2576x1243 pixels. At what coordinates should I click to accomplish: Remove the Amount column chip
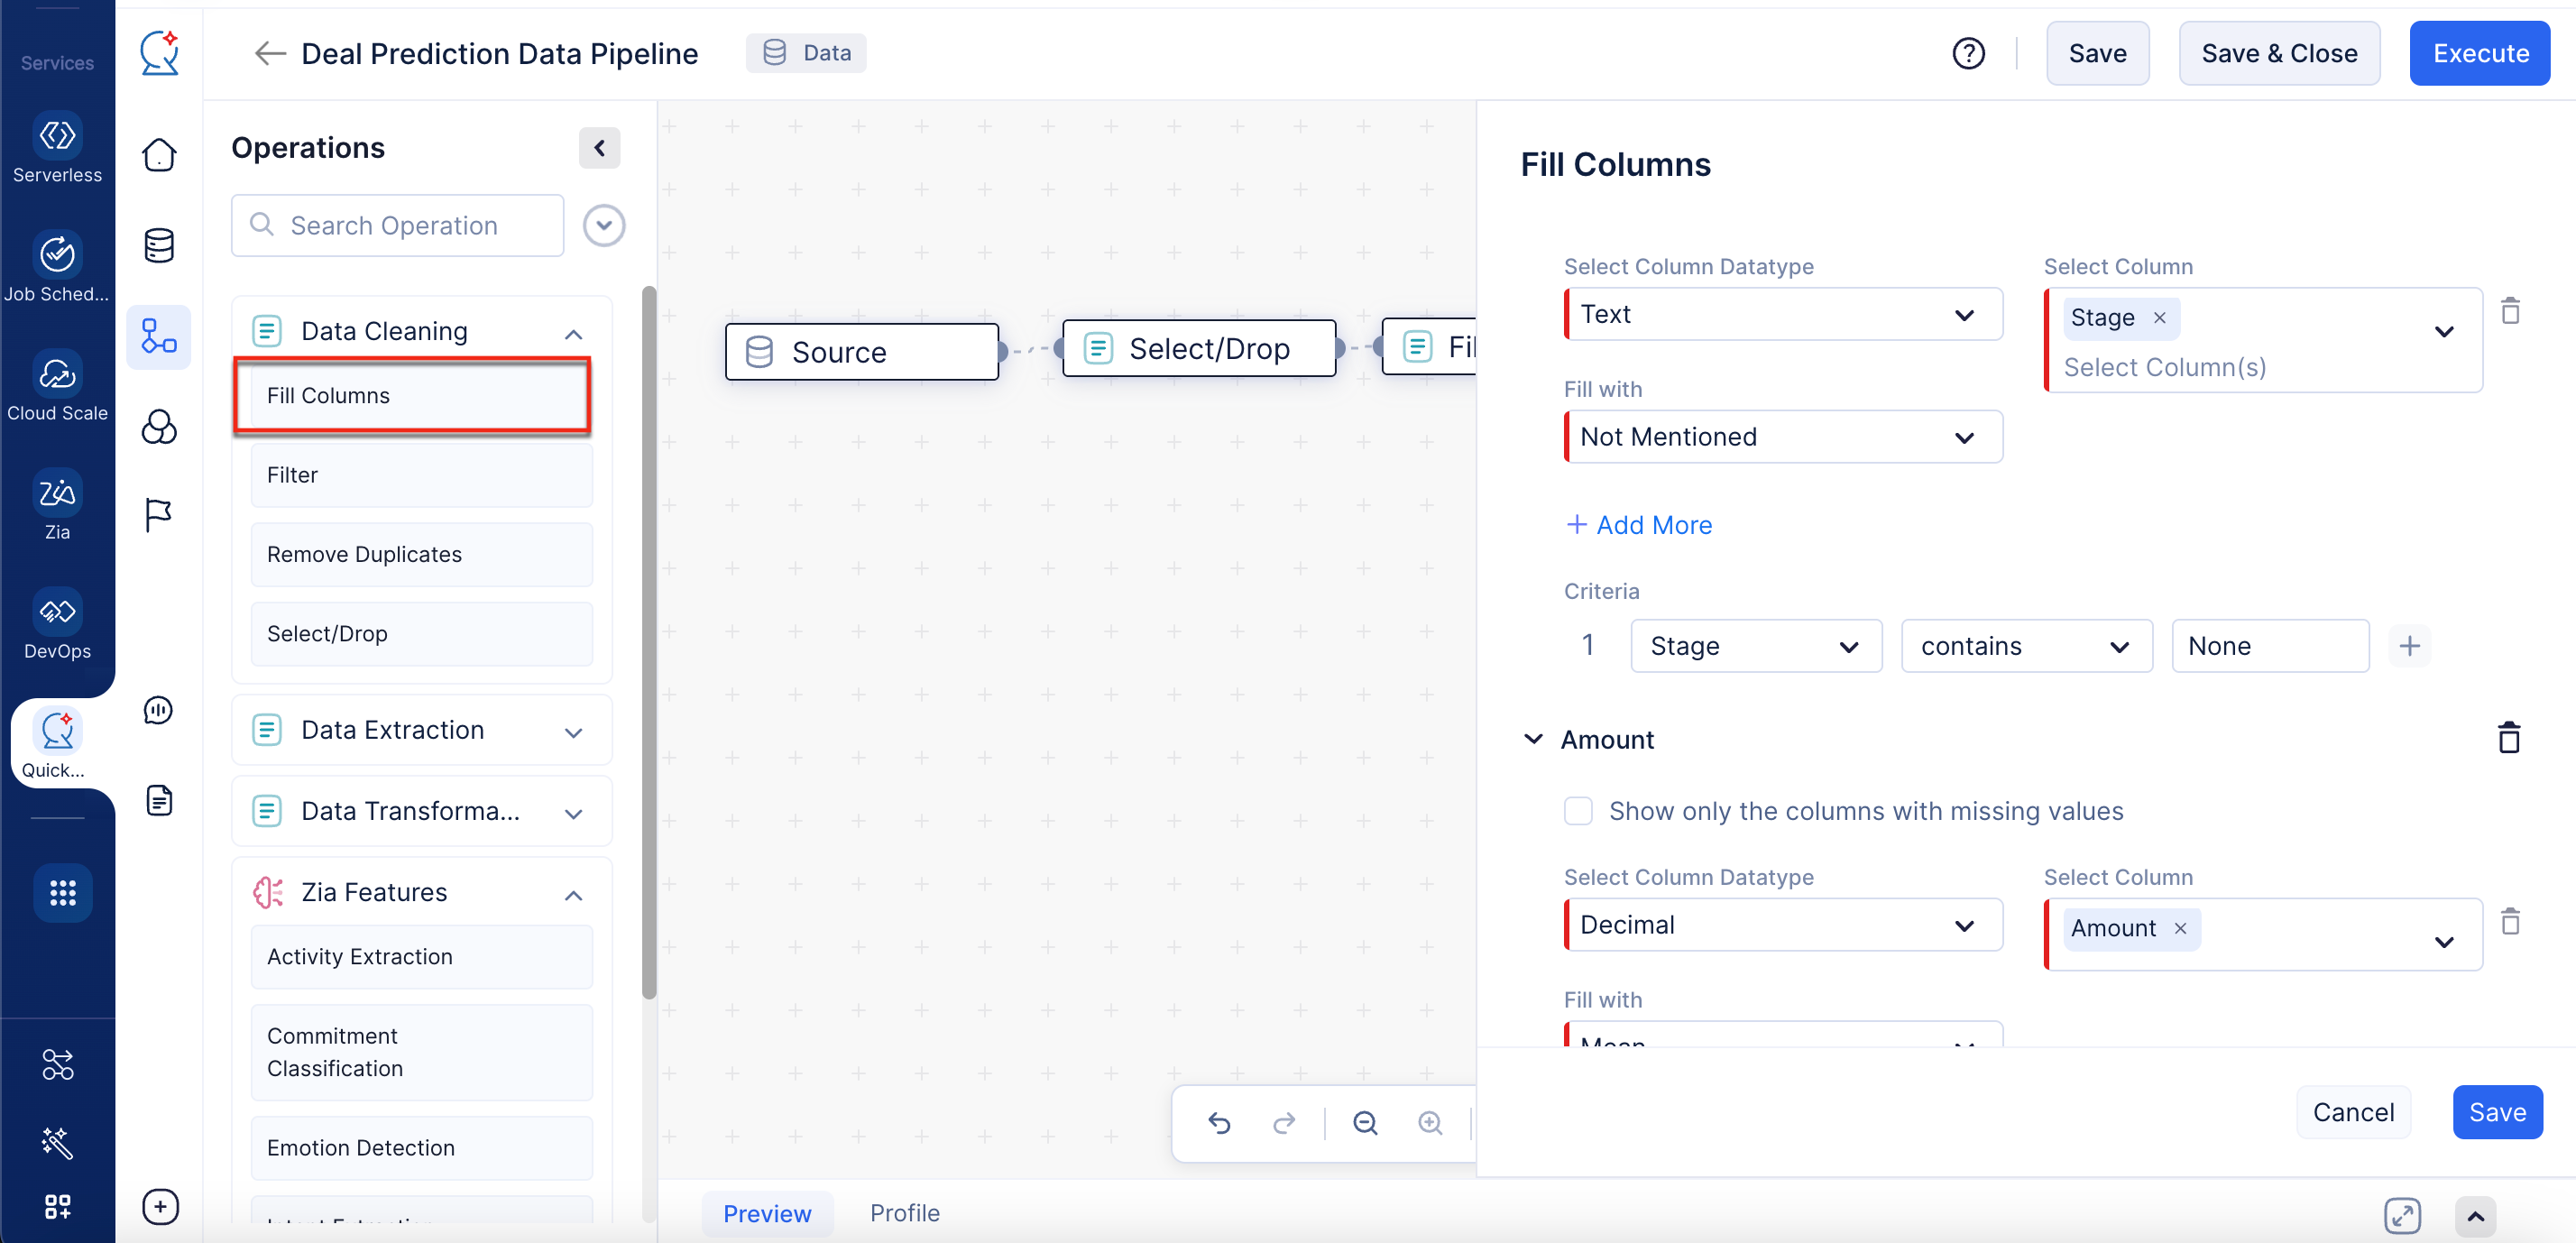[x=2180, y=929]
